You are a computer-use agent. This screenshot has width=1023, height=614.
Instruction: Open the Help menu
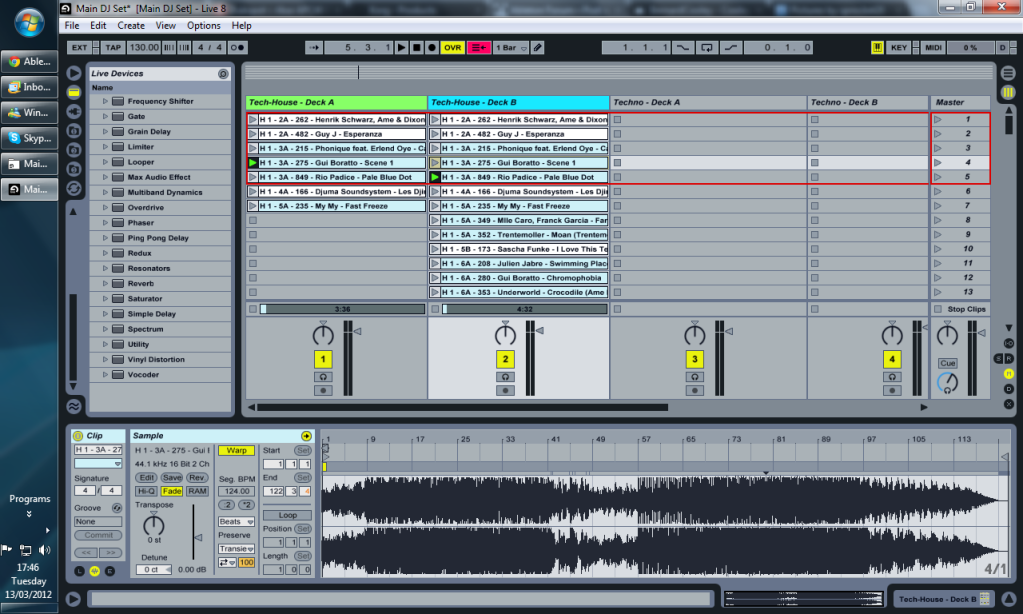(x=241, y=25)
